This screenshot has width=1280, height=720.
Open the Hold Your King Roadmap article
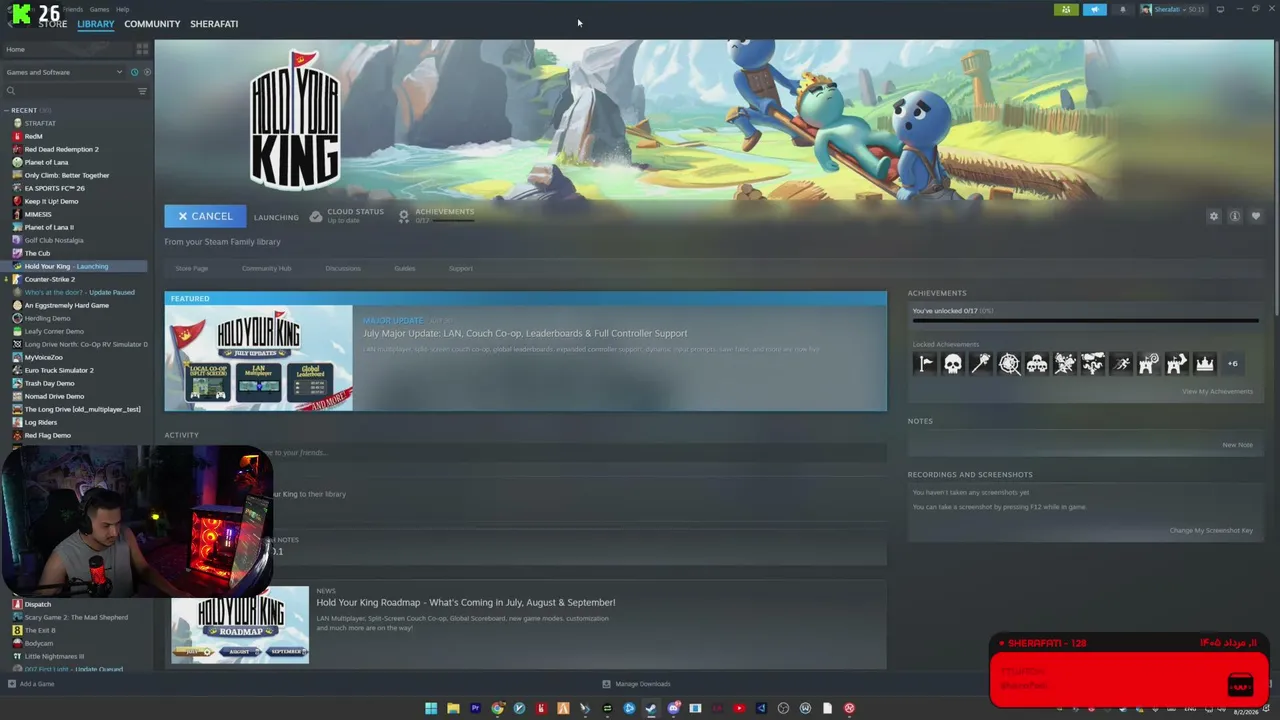tap(466, 602)
